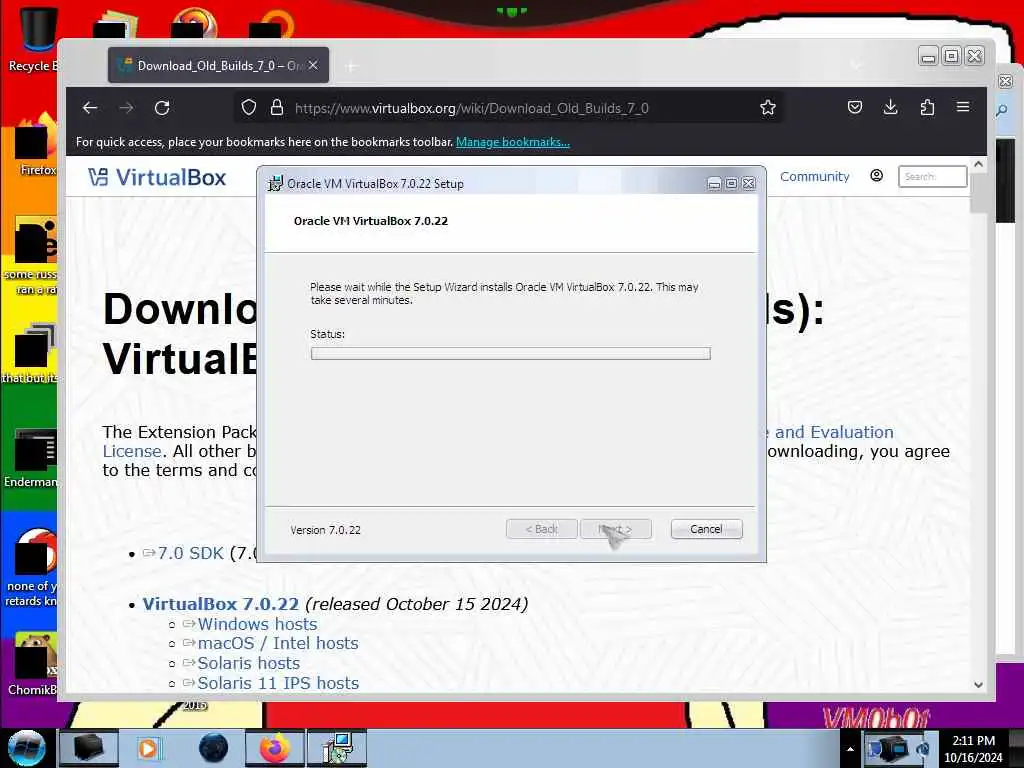
Task: Open VirtualBox 7.0.22 release link
Action: (221, 604)
